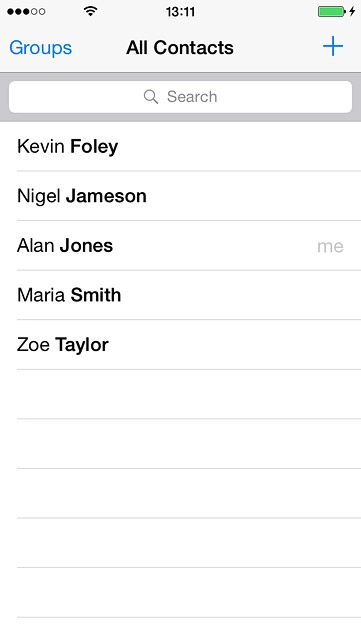The width and height of the screenshot is (361, 640).
Task: Tap the battery indicator icon
Action: pyautogui.click(x=332, y=11)
